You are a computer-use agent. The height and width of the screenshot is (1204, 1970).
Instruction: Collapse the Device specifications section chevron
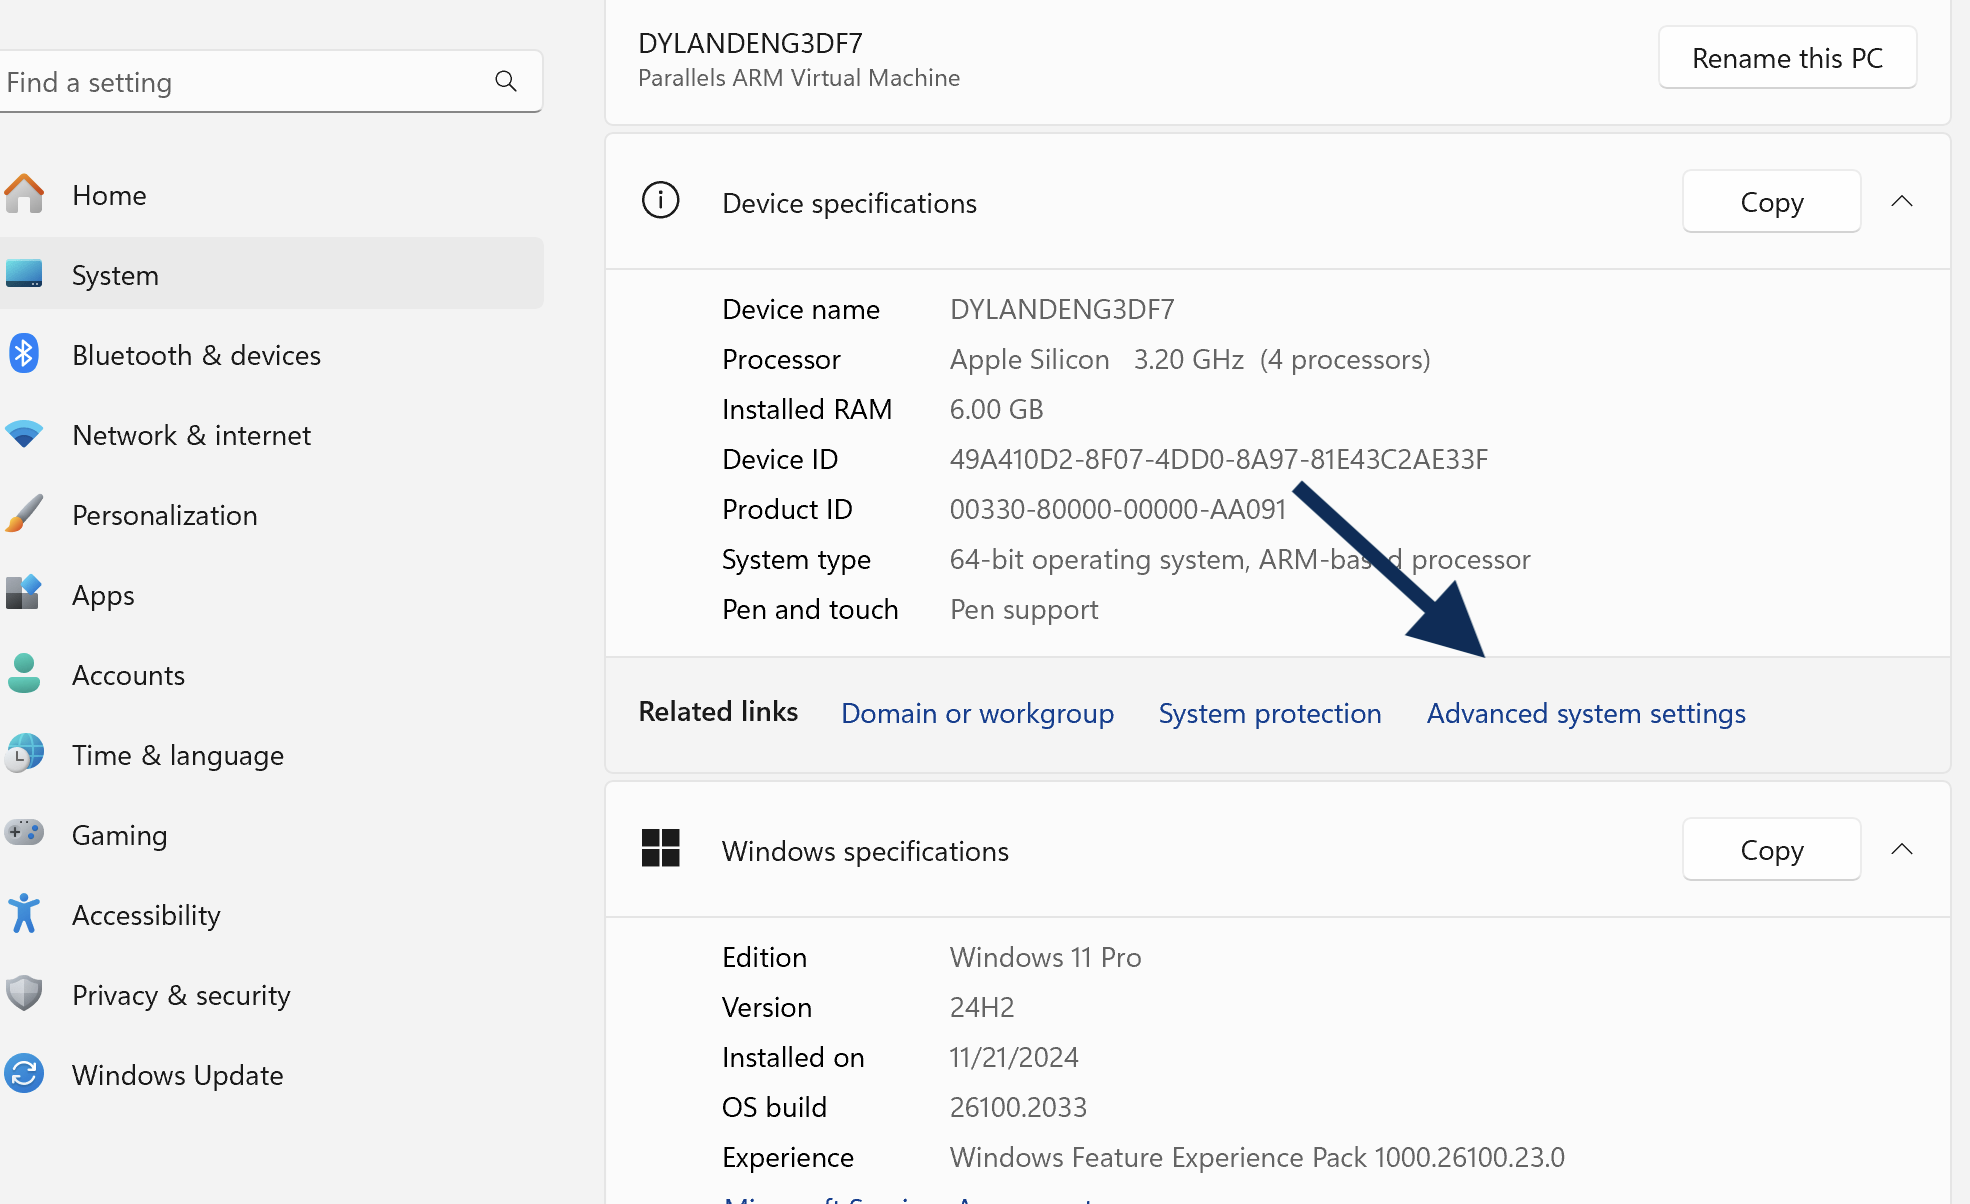click(1902, 201)
